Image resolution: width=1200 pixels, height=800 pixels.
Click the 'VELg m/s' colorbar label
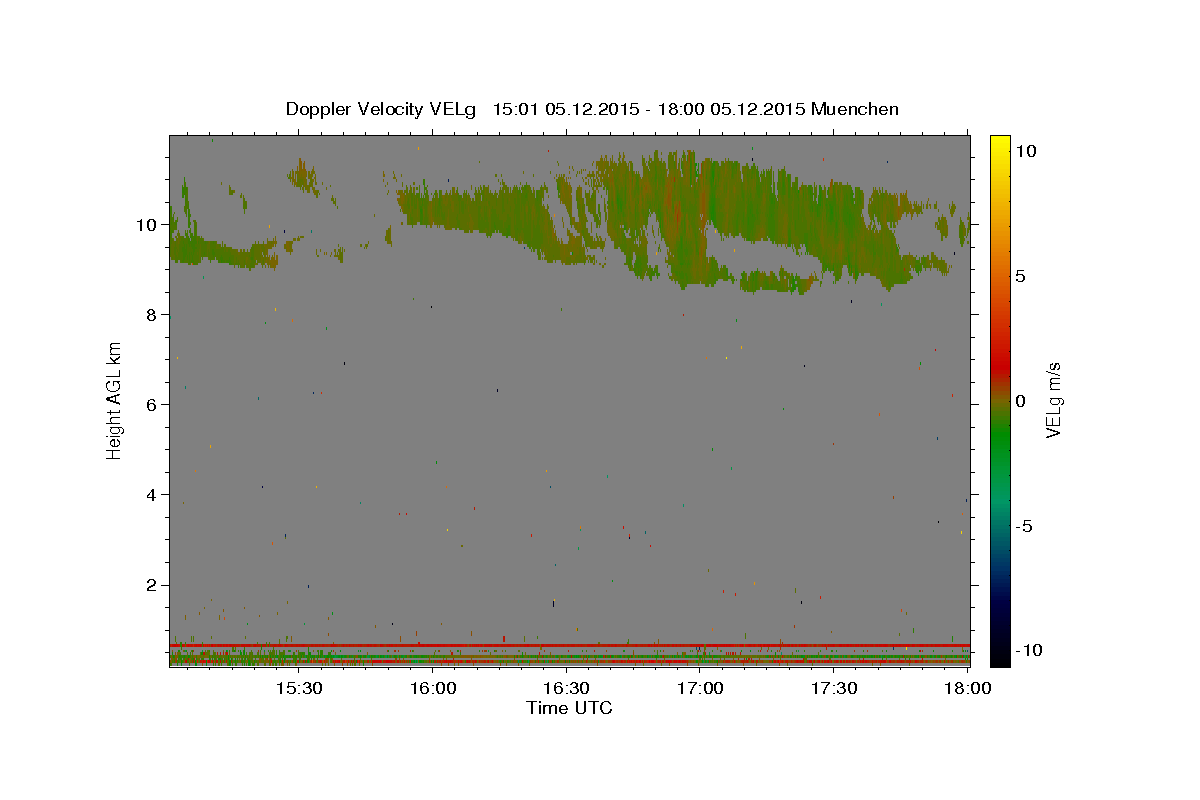1054,401
